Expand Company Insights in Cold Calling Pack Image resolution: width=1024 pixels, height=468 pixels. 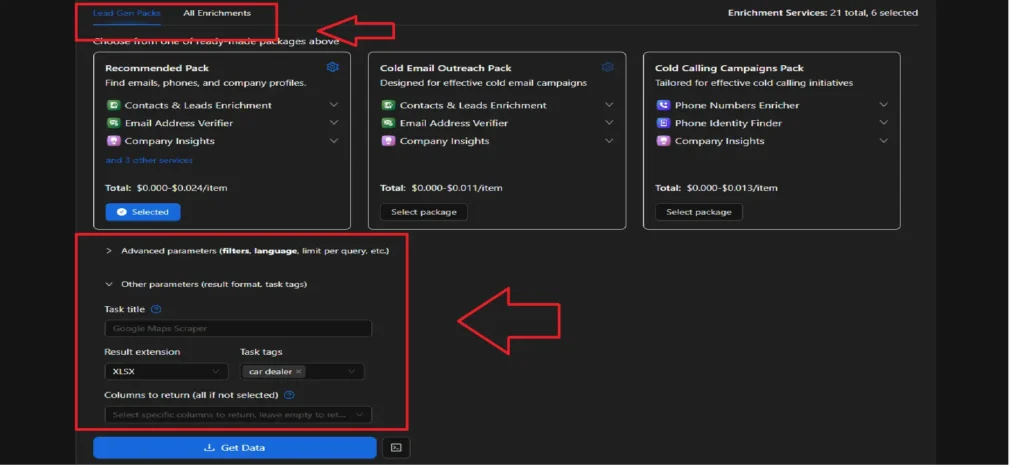point(884,141)
